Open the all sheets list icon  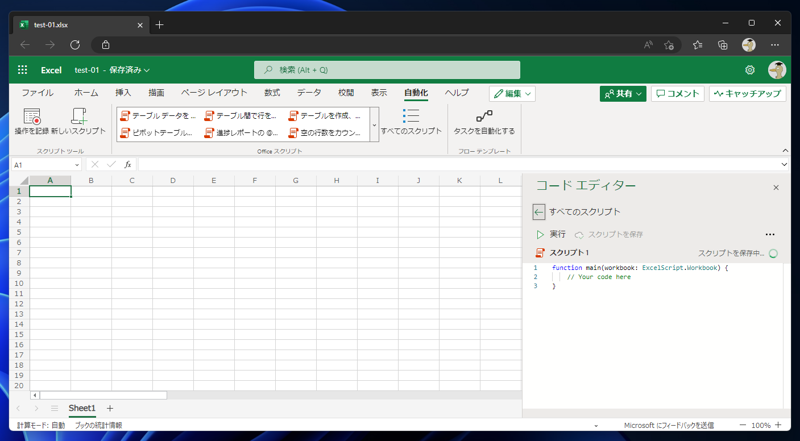coord(55,408)
